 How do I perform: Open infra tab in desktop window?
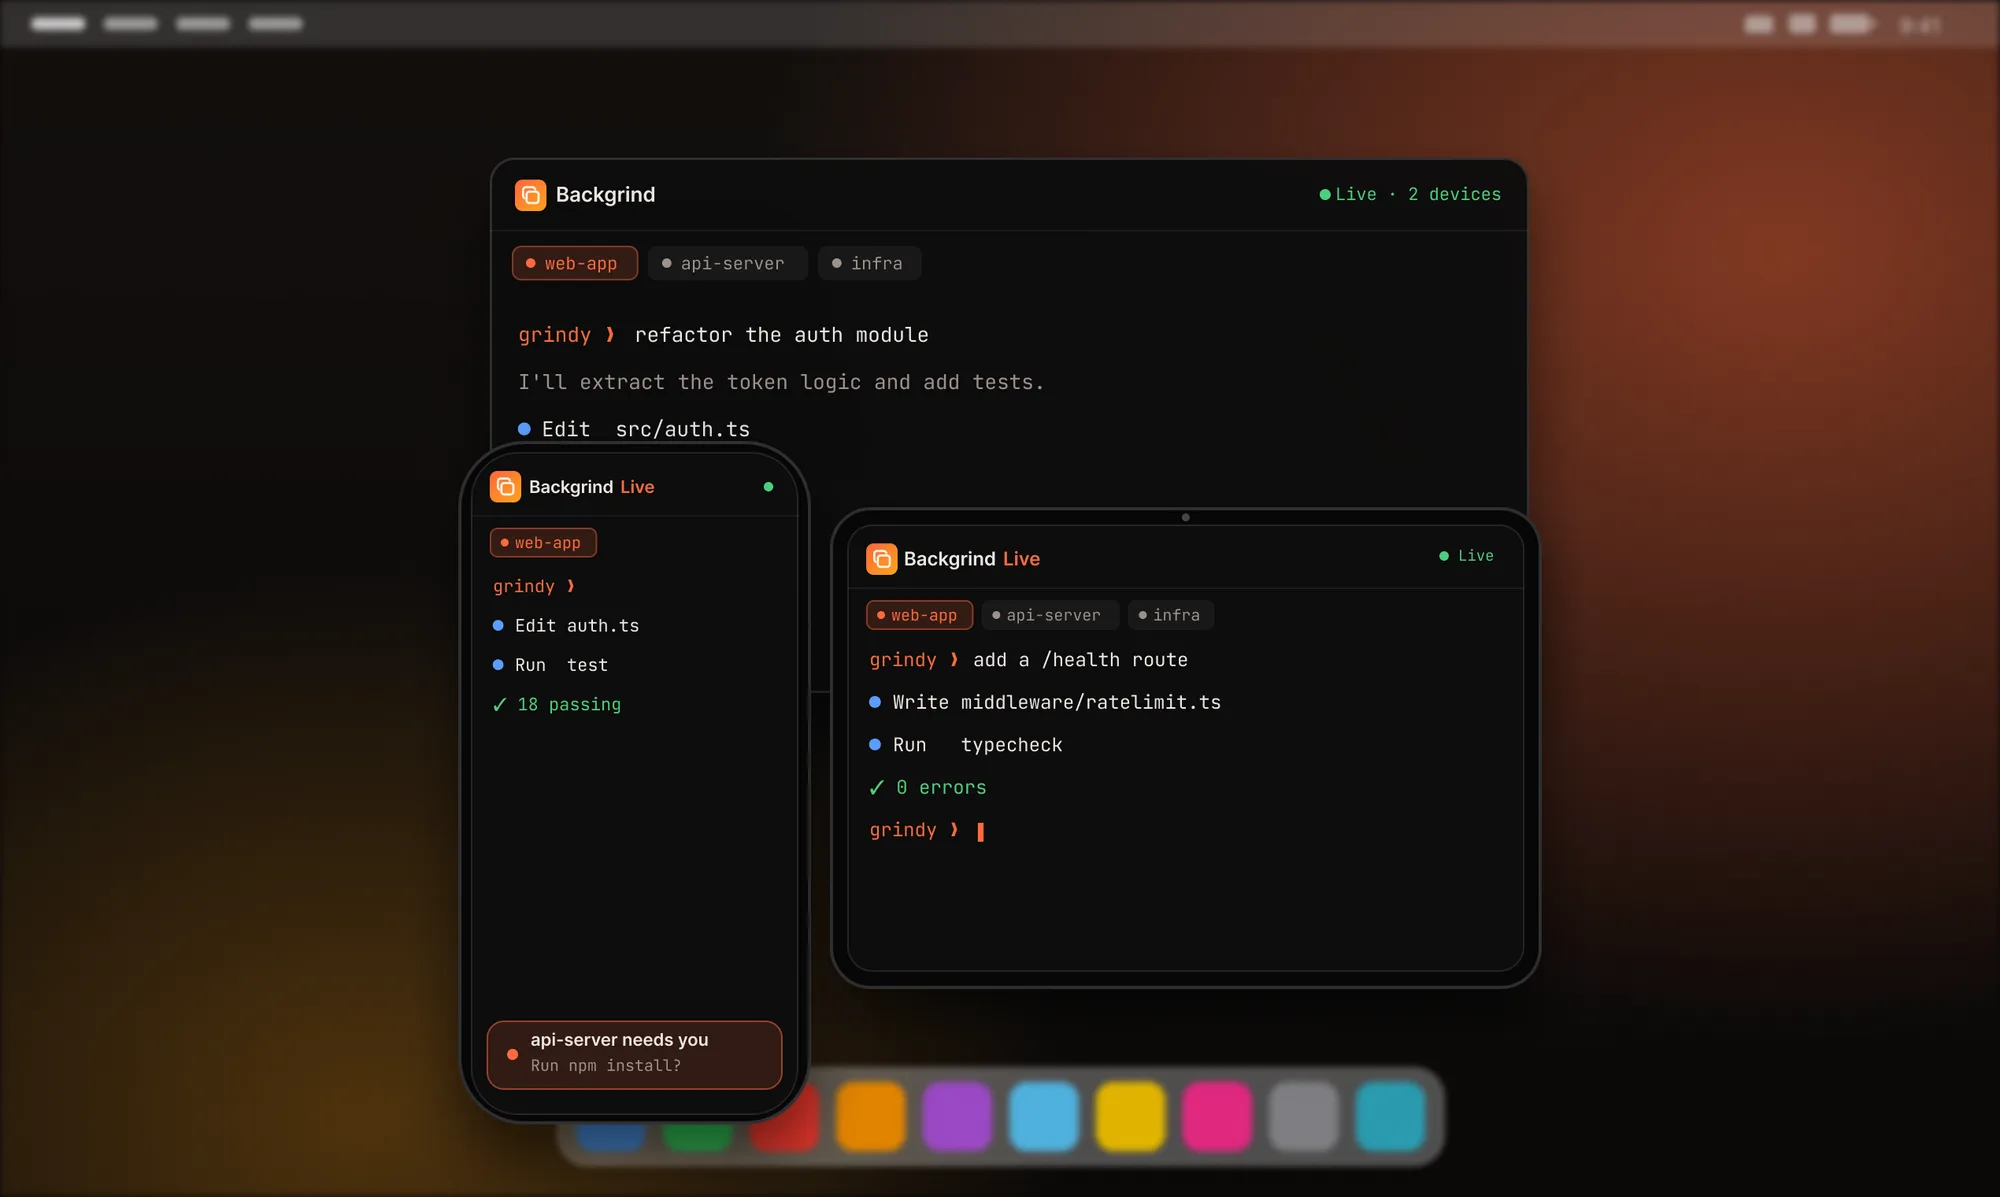click(x=869, y=263)
